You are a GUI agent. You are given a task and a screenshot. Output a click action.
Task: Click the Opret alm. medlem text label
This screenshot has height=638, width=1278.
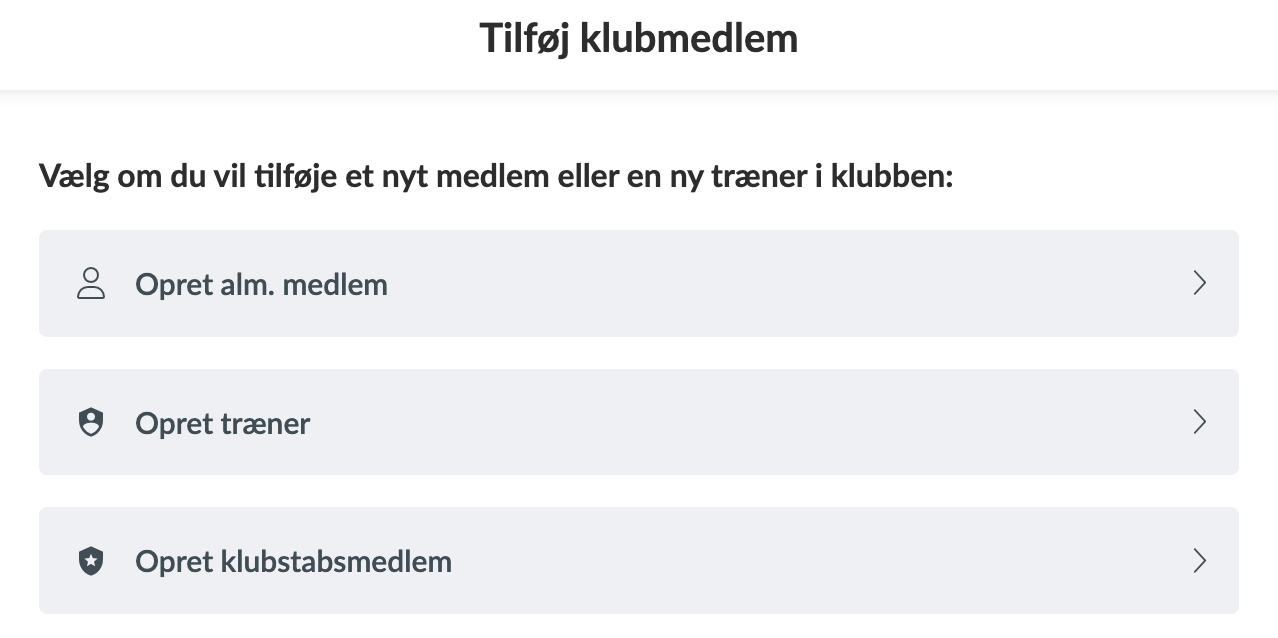tap(261, 285)
